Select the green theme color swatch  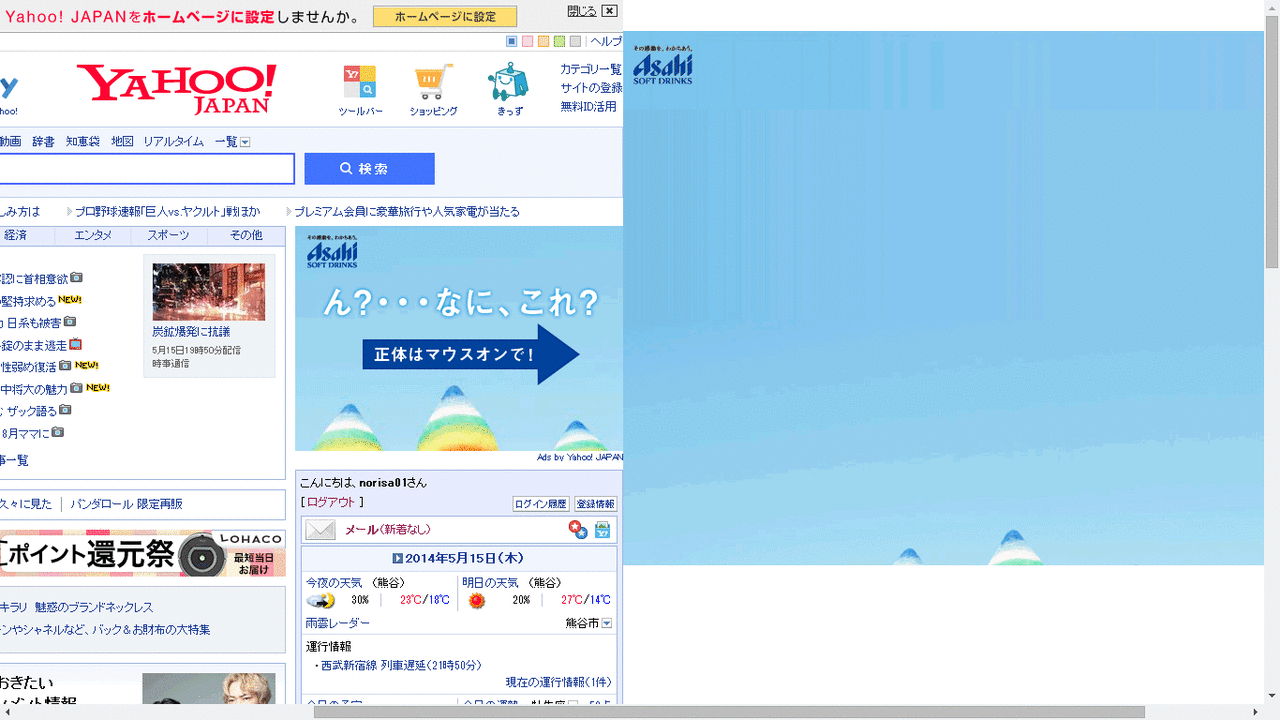tap(560, 41)
